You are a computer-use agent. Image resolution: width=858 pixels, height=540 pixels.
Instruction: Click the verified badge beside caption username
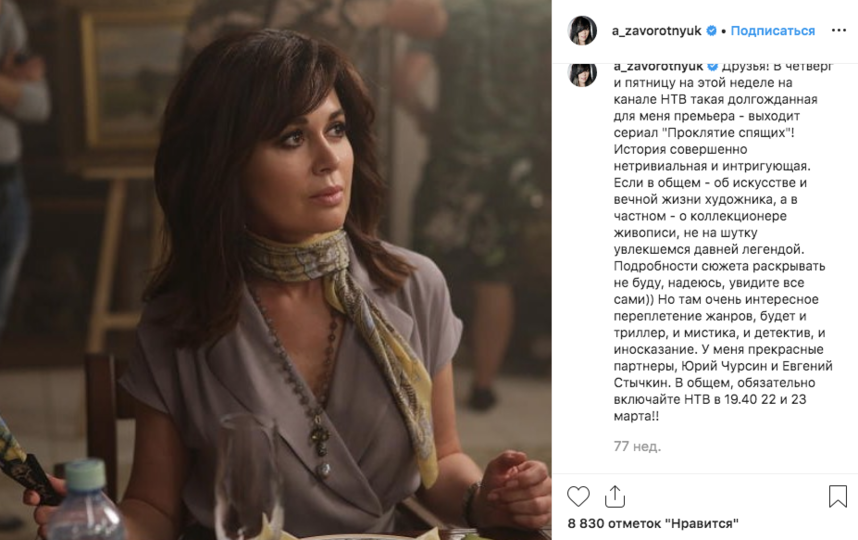(712, 66)
